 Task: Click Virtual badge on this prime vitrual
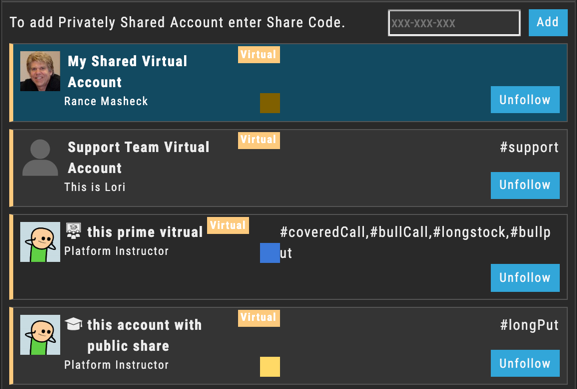pyautogui.click(x=228, y=225)
